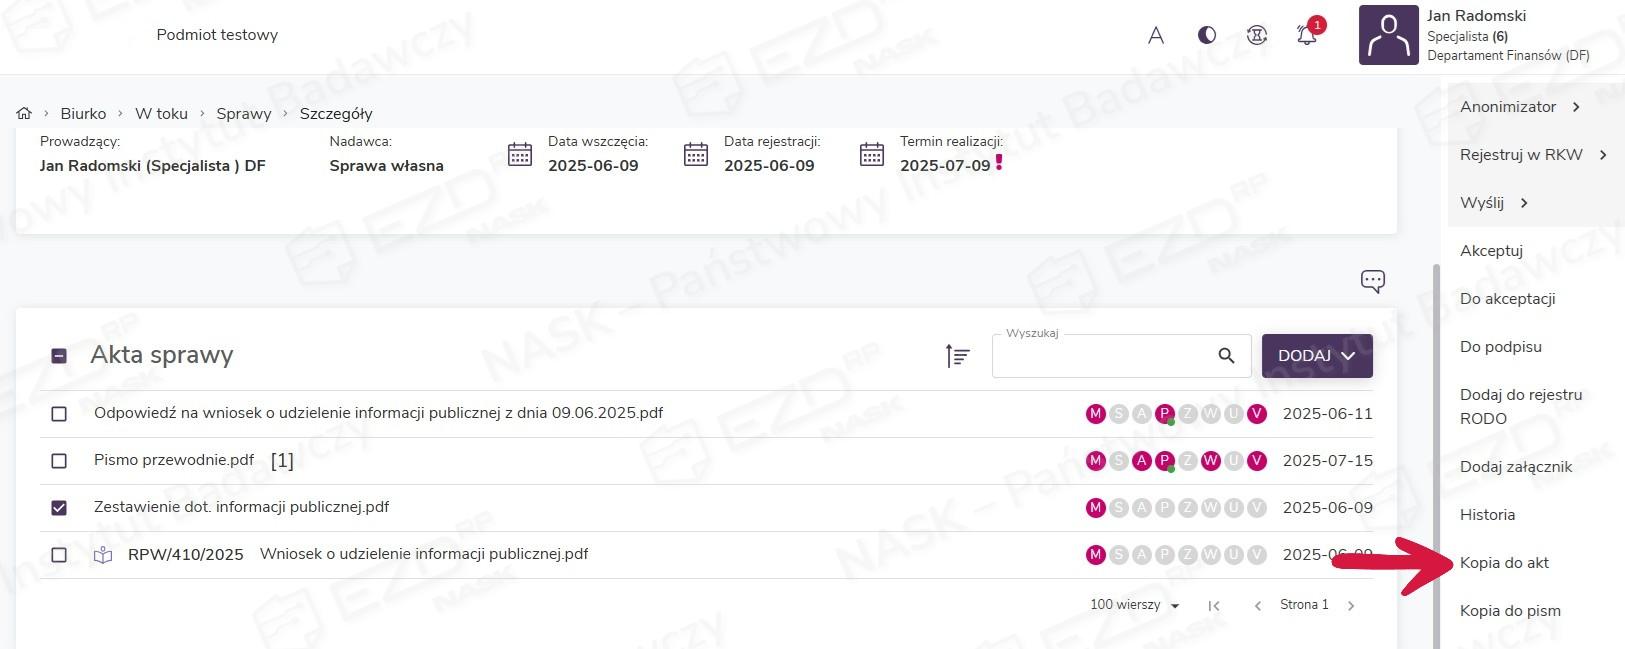1625x649 pixels.
Task: Click the search magnifier icon
Action: (1226, 355)
